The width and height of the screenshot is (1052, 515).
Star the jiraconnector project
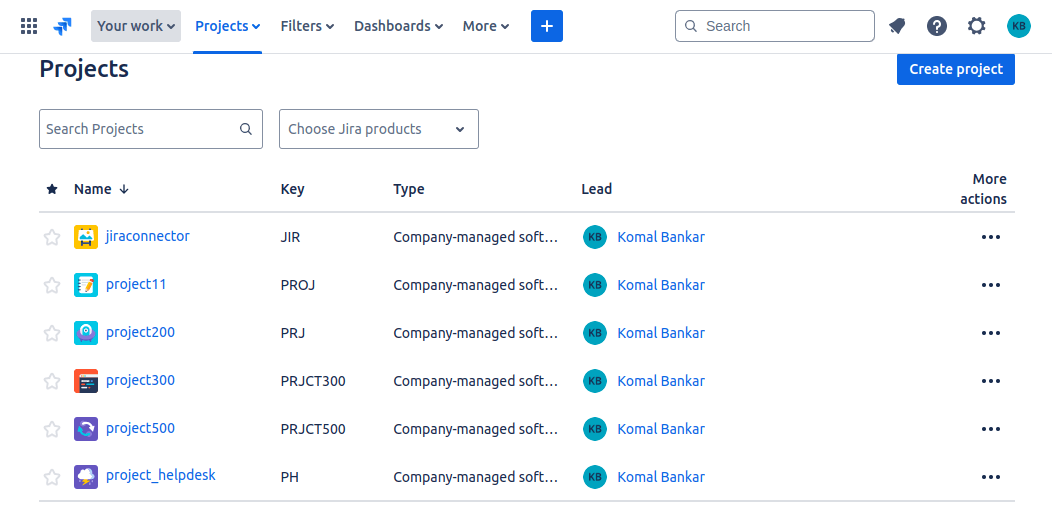[52, 237]
